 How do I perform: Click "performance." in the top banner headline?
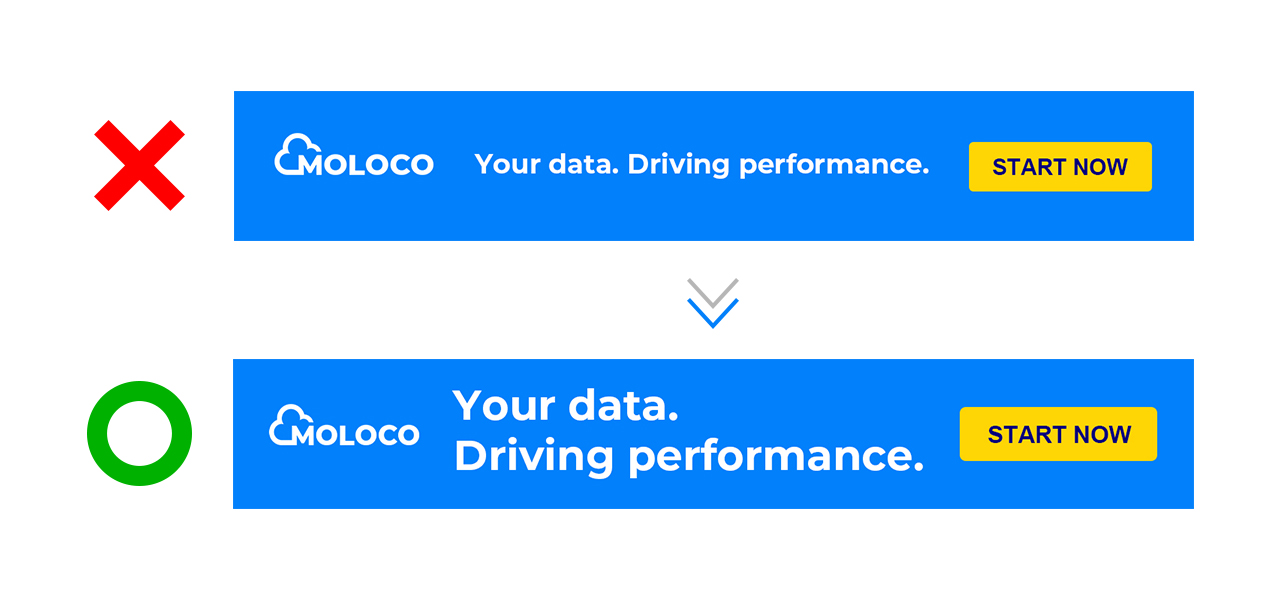834,165
